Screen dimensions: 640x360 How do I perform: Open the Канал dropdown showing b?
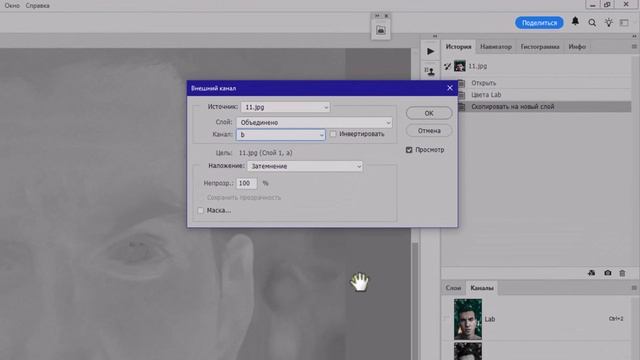pos(281,135)
